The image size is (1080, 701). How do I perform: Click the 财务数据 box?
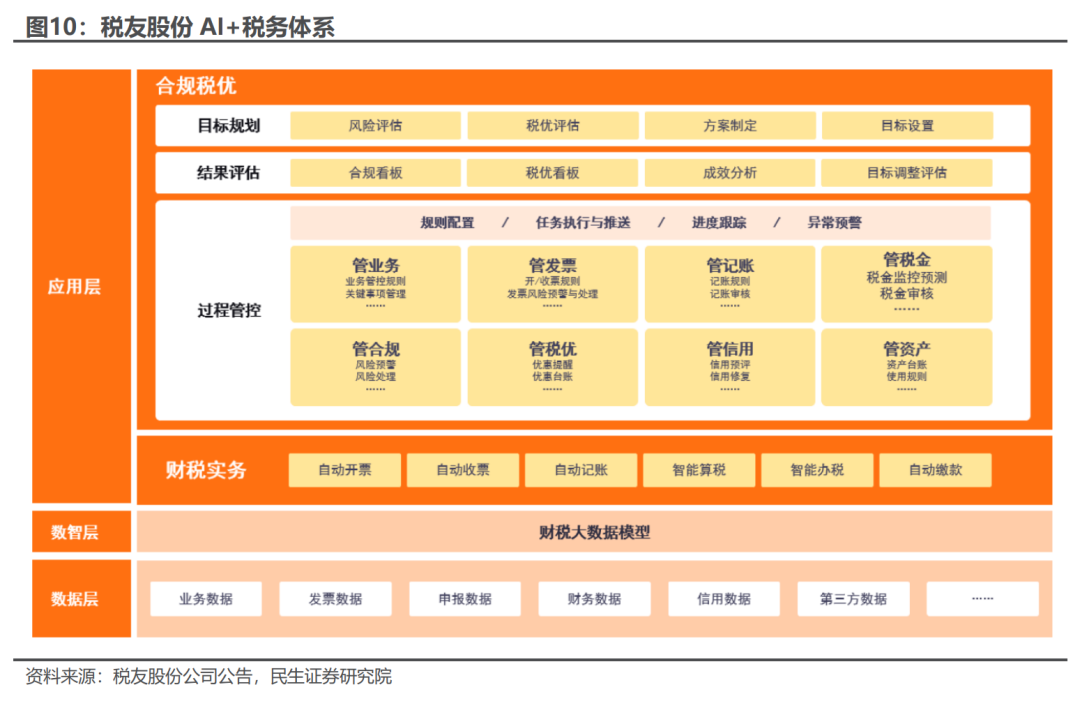coord(594,598)
